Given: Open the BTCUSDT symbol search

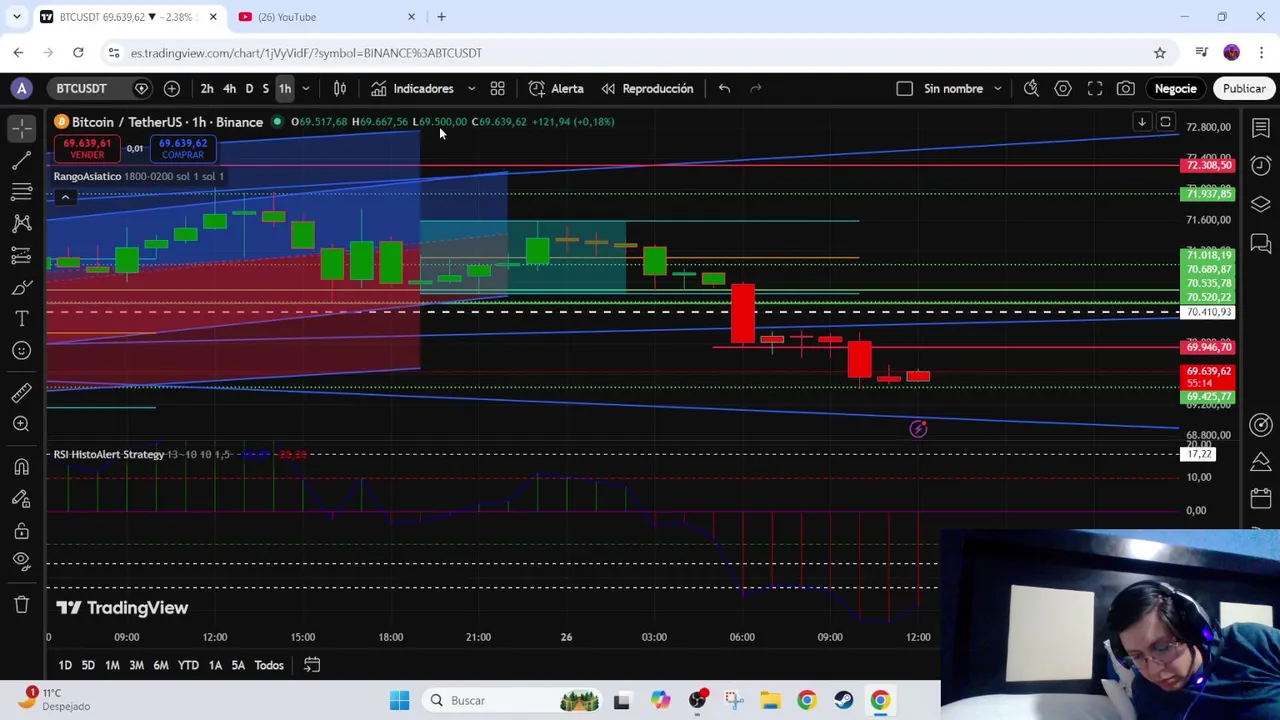Looking at the screenshot, I should pyautogui.click(x=81, y=89).
